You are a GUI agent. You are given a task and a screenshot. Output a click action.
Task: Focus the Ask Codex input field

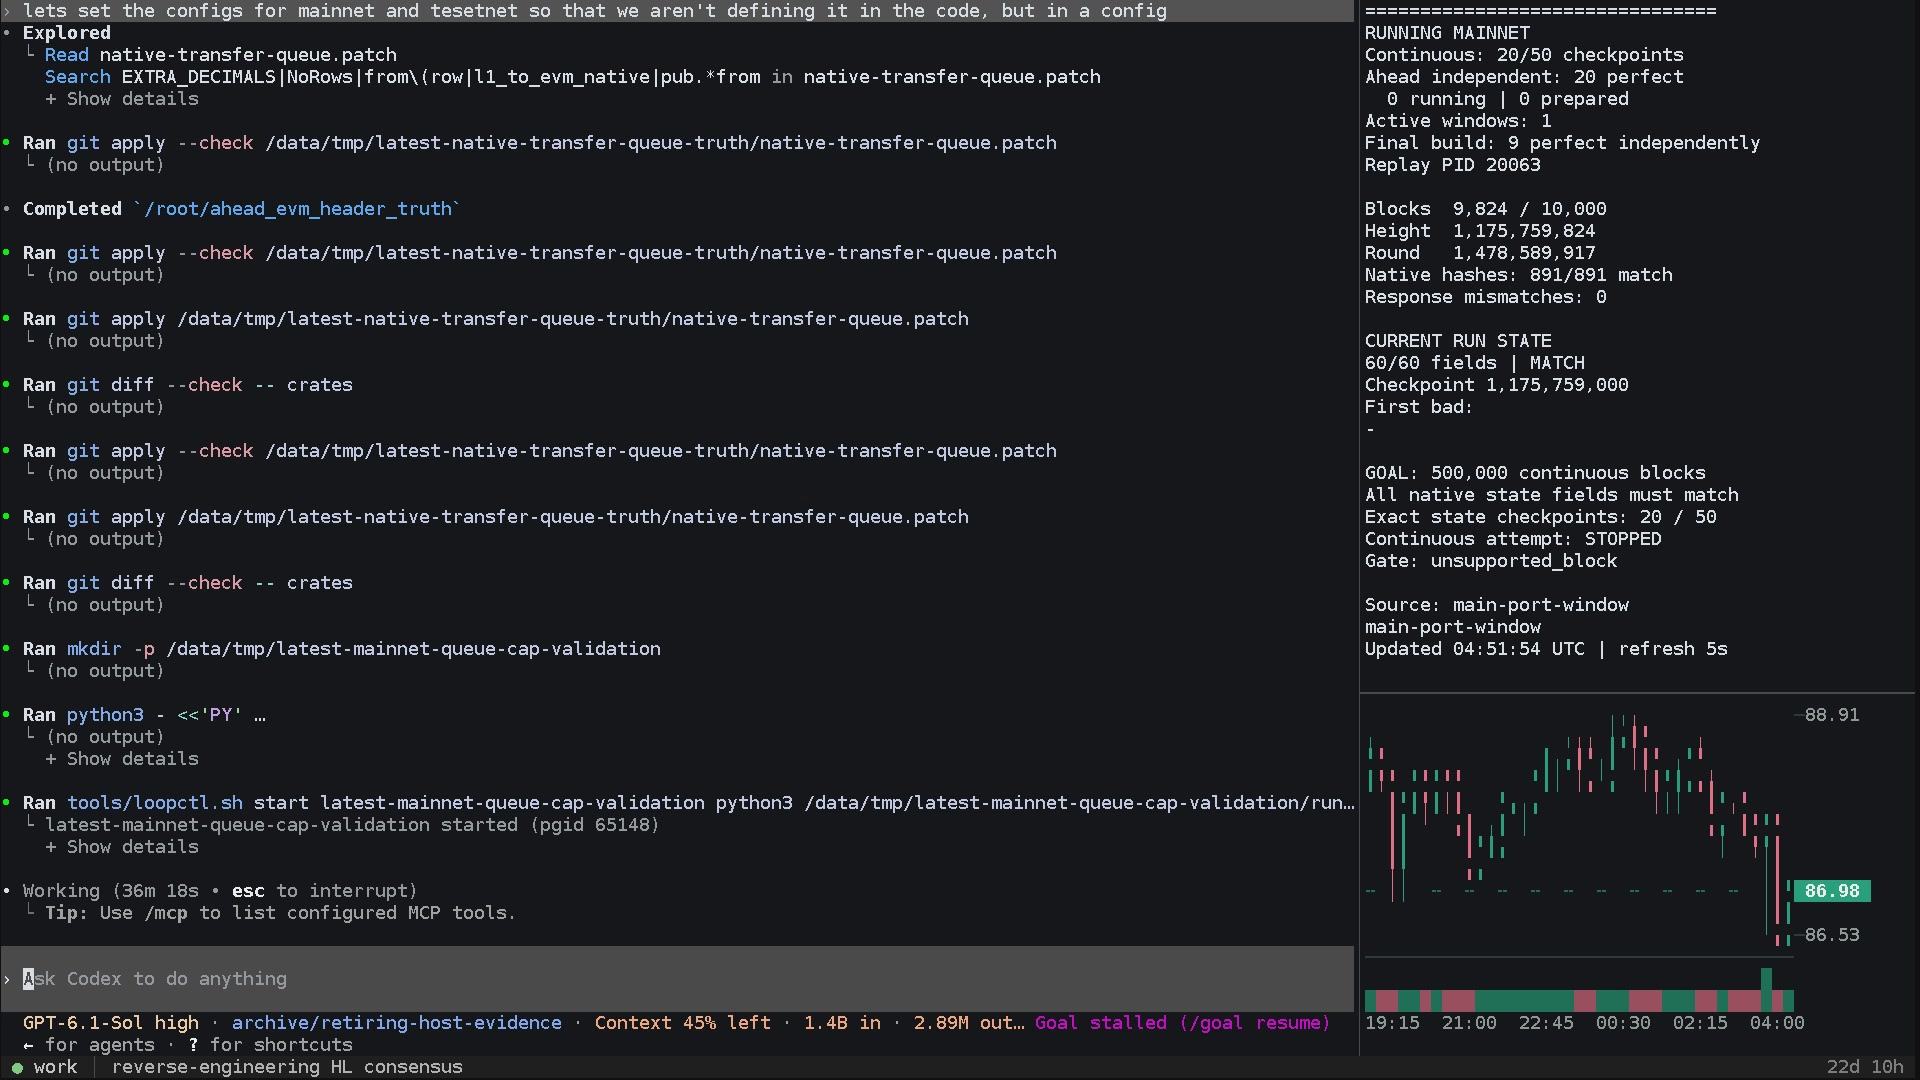pyautogui.click(x=677, y=979)
